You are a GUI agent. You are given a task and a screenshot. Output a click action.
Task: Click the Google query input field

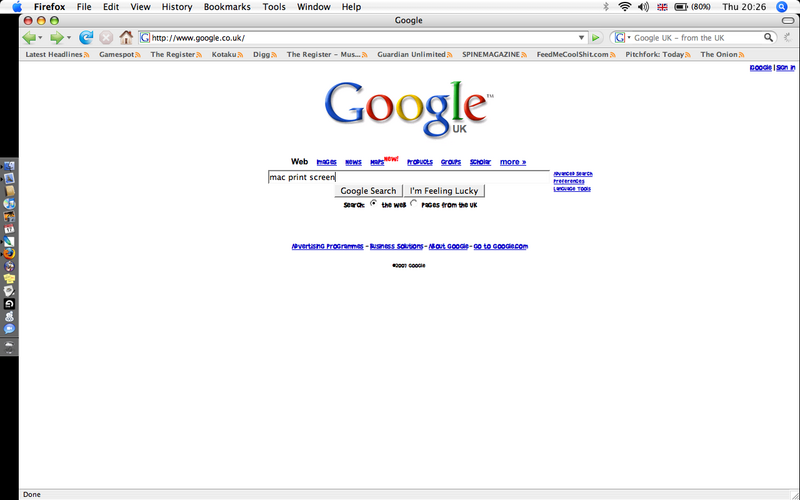click(x=409, y=177)
